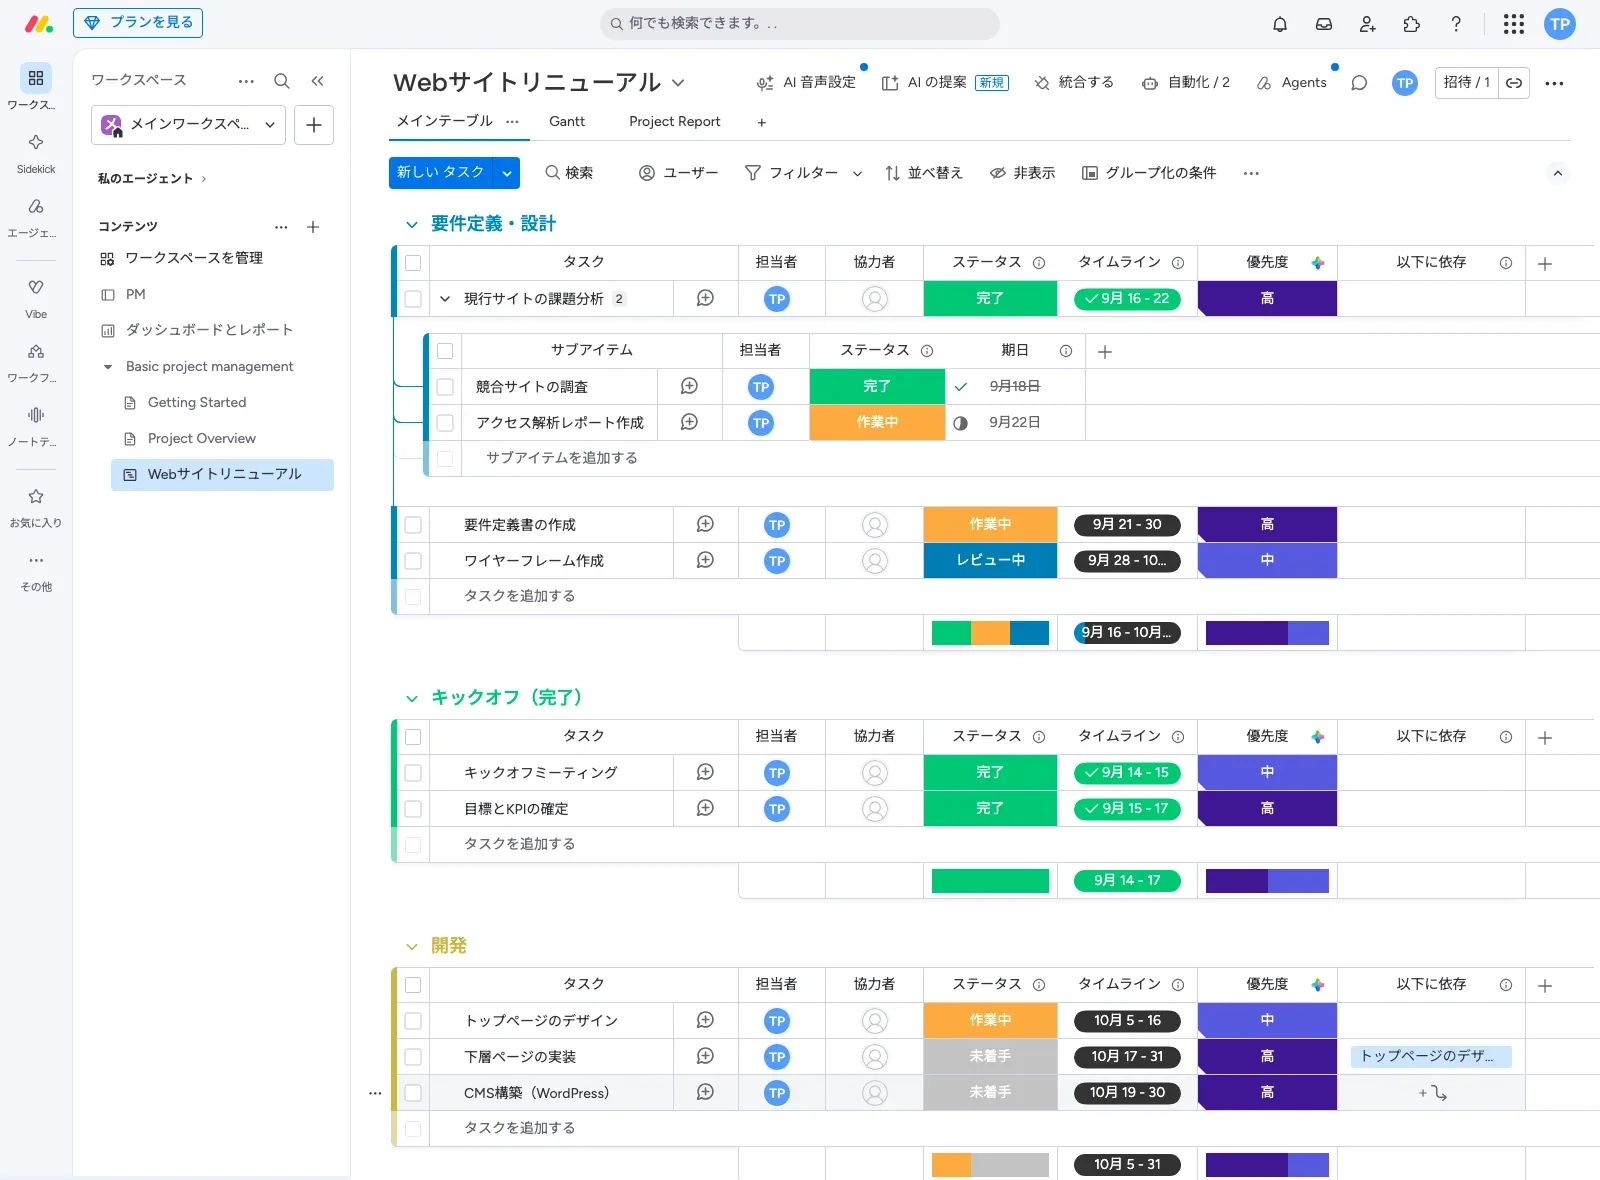The image size is (1600, 1180).
Task: Switch to Project Report tab
Action: pyautogui.click(x=675, y=121)
